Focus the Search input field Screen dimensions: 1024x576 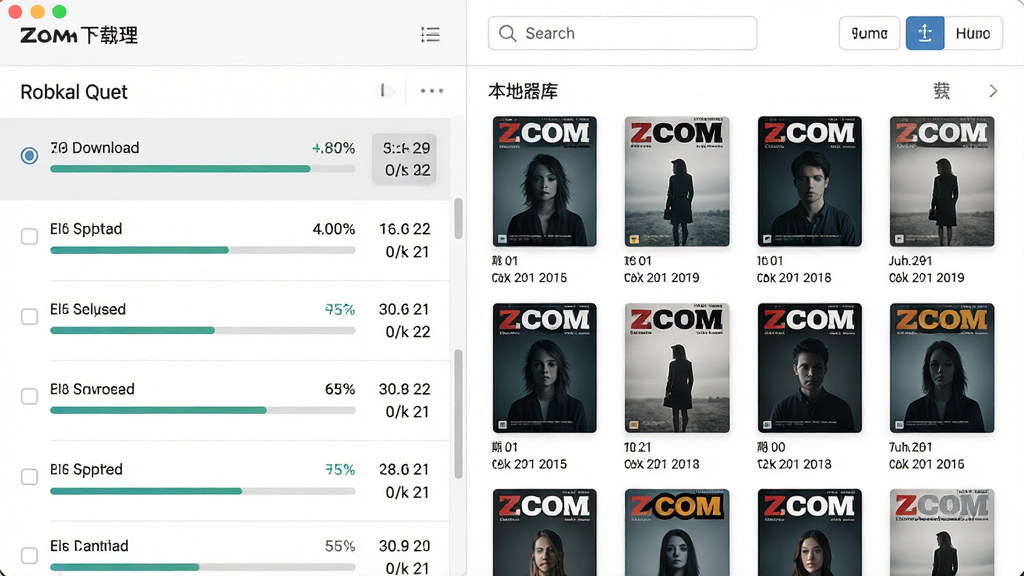click(x=622, y=33)
